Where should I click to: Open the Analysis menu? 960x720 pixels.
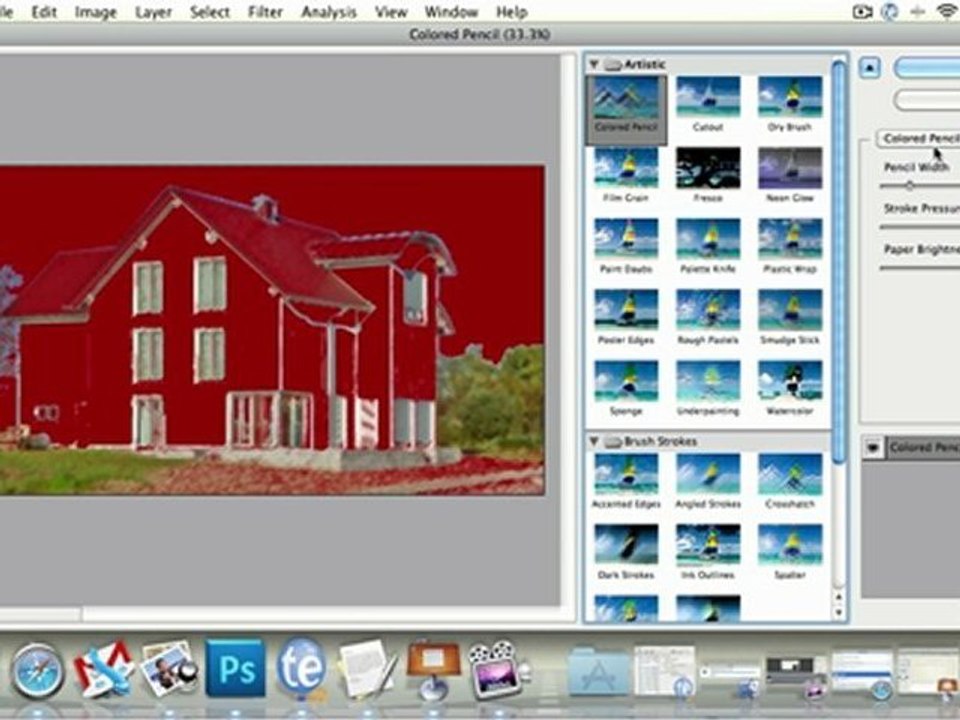click(329, 12)
